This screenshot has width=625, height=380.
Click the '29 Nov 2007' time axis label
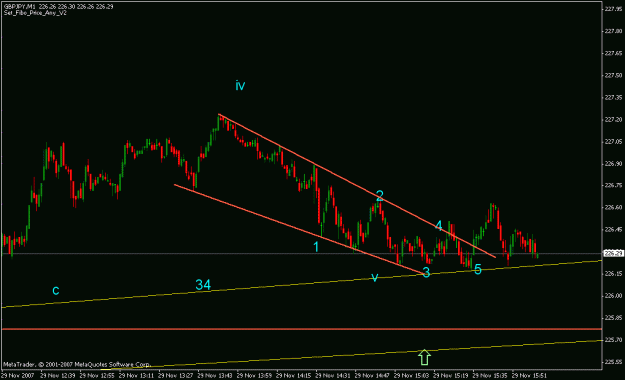[x=18, y=375]
